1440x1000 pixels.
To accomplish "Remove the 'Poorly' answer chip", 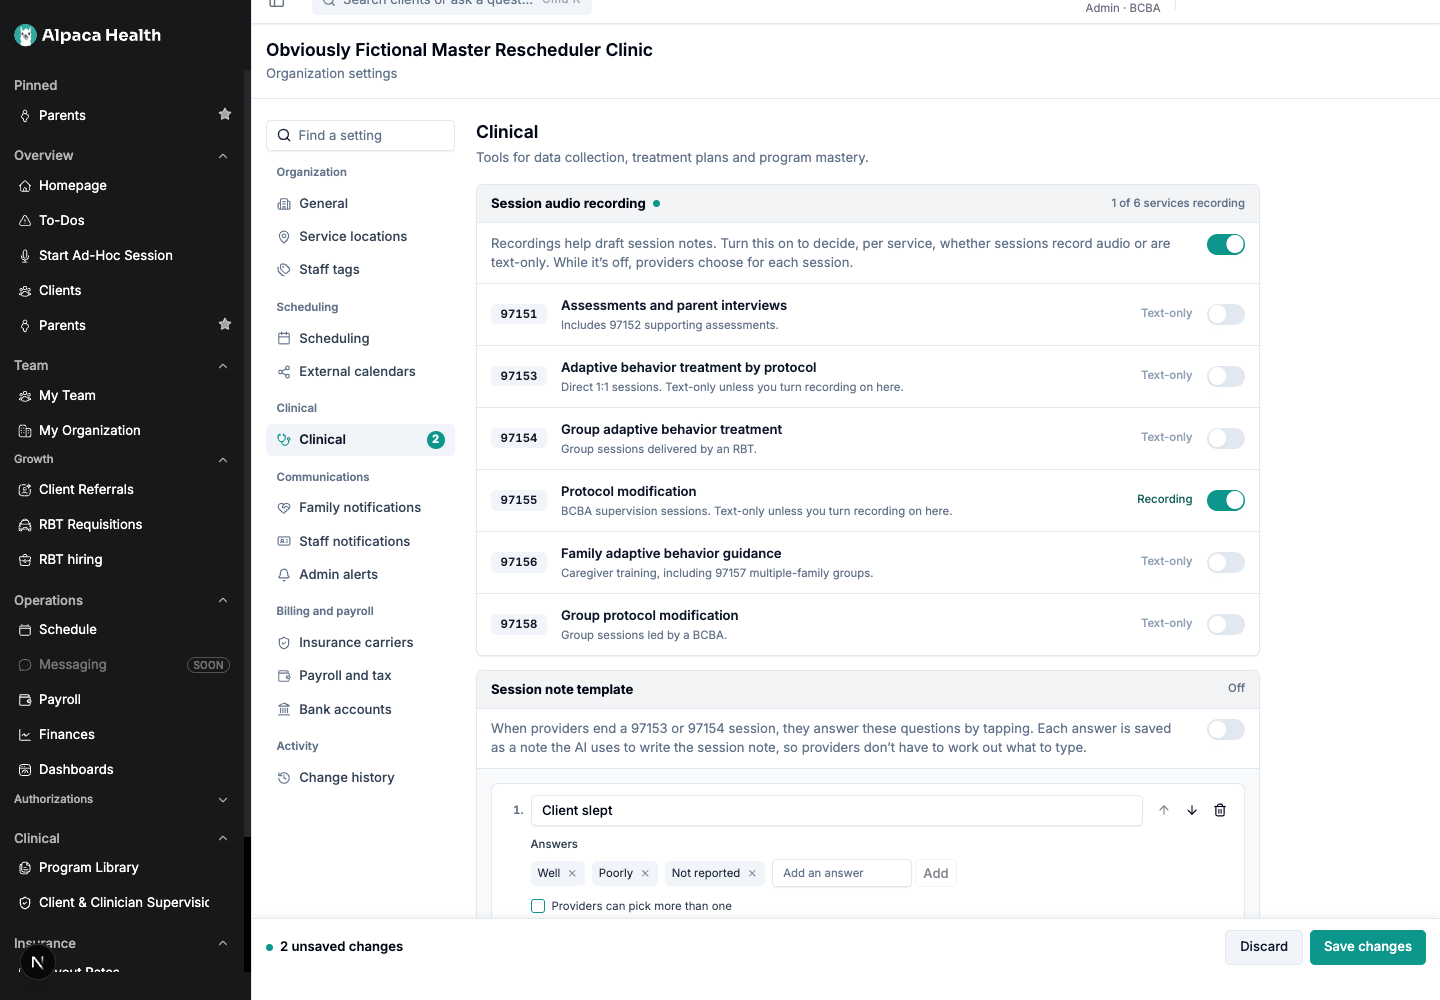I will (645, 873).
